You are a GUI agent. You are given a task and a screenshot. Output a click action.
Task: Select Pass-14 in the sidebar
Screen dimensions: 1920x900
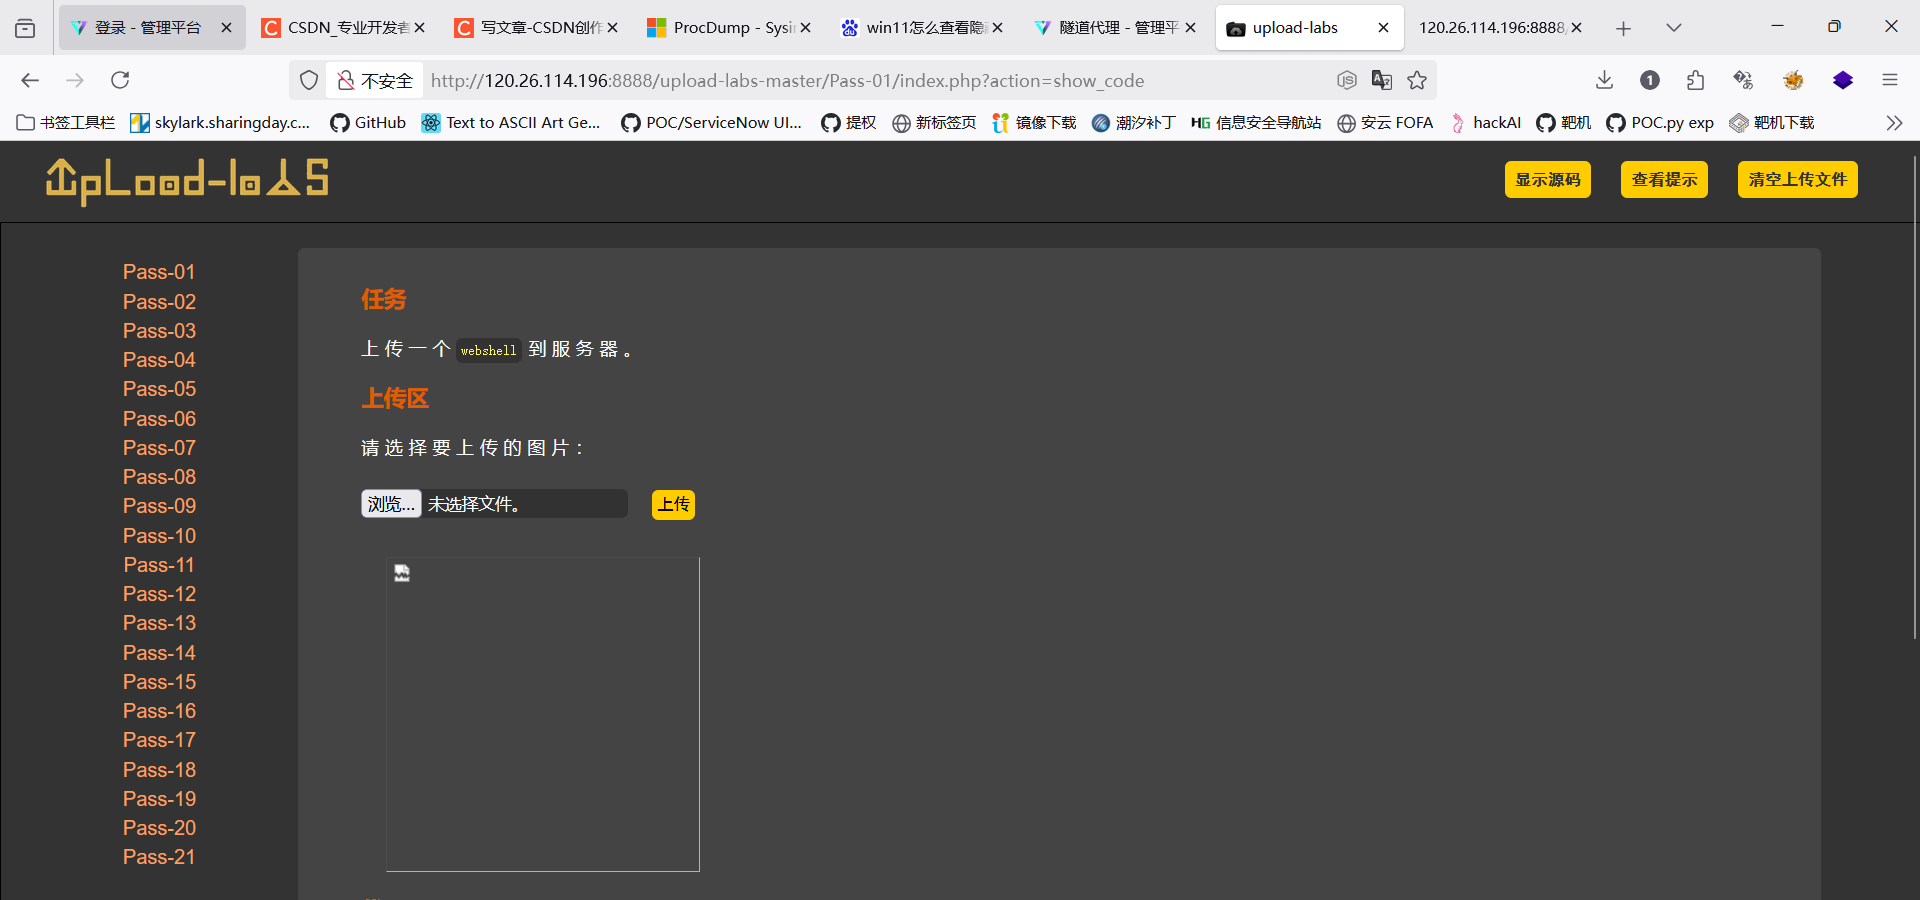click(x=159, y=653)
